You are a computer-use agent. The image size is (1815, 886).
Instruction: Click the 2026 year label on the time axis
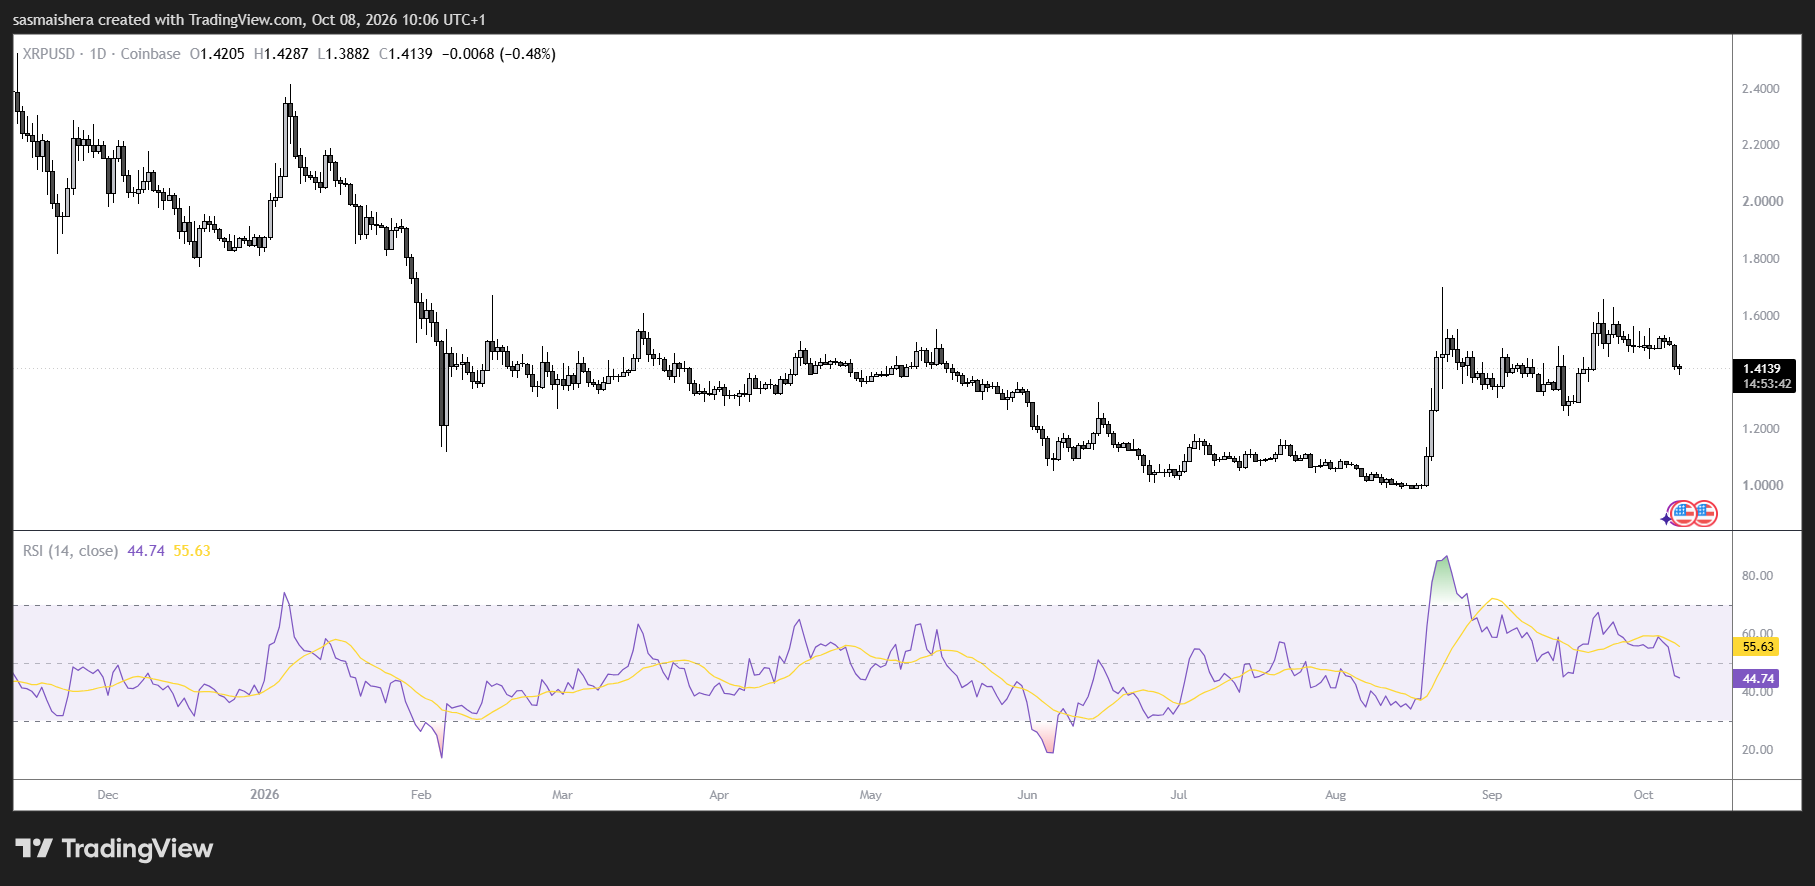pyautogui.click(x=265, y=795)
